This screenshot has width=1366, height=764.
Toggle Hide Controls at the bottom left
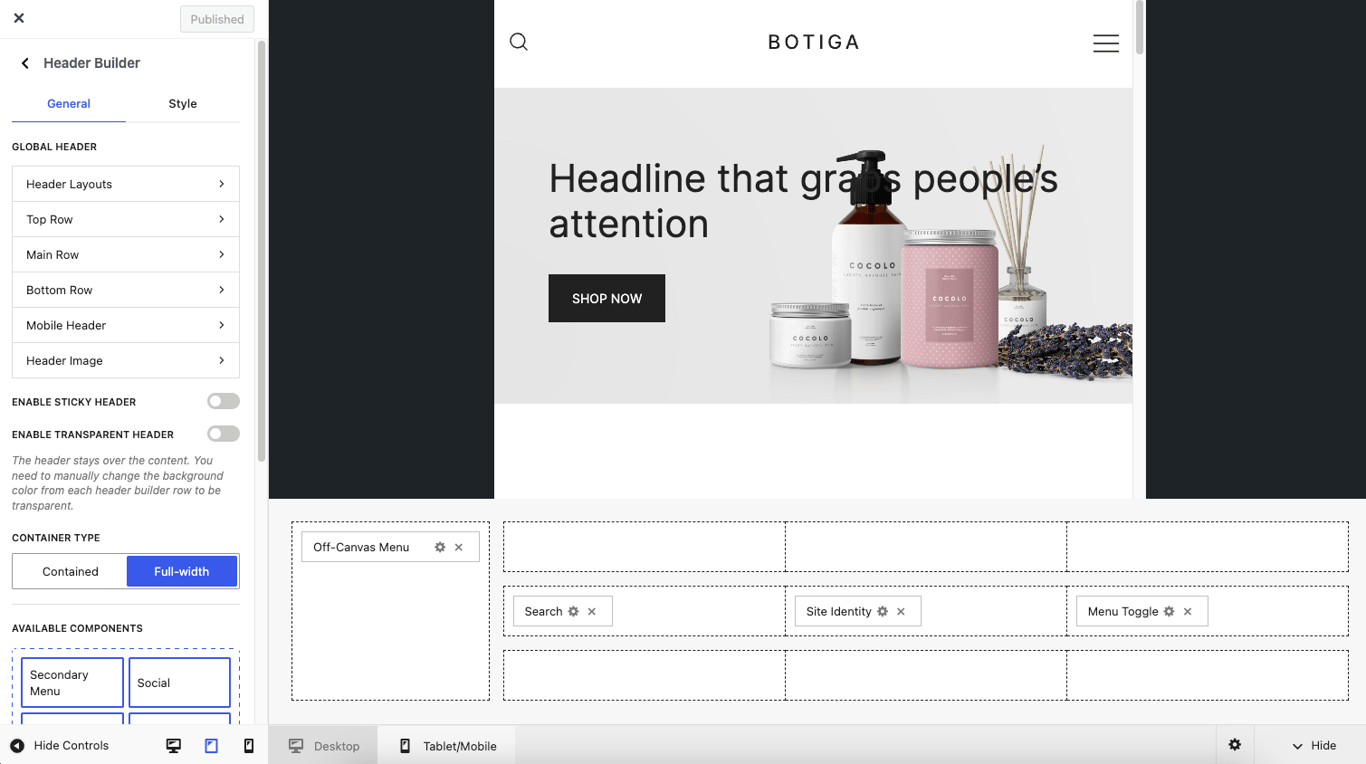[x=60, y=745]
